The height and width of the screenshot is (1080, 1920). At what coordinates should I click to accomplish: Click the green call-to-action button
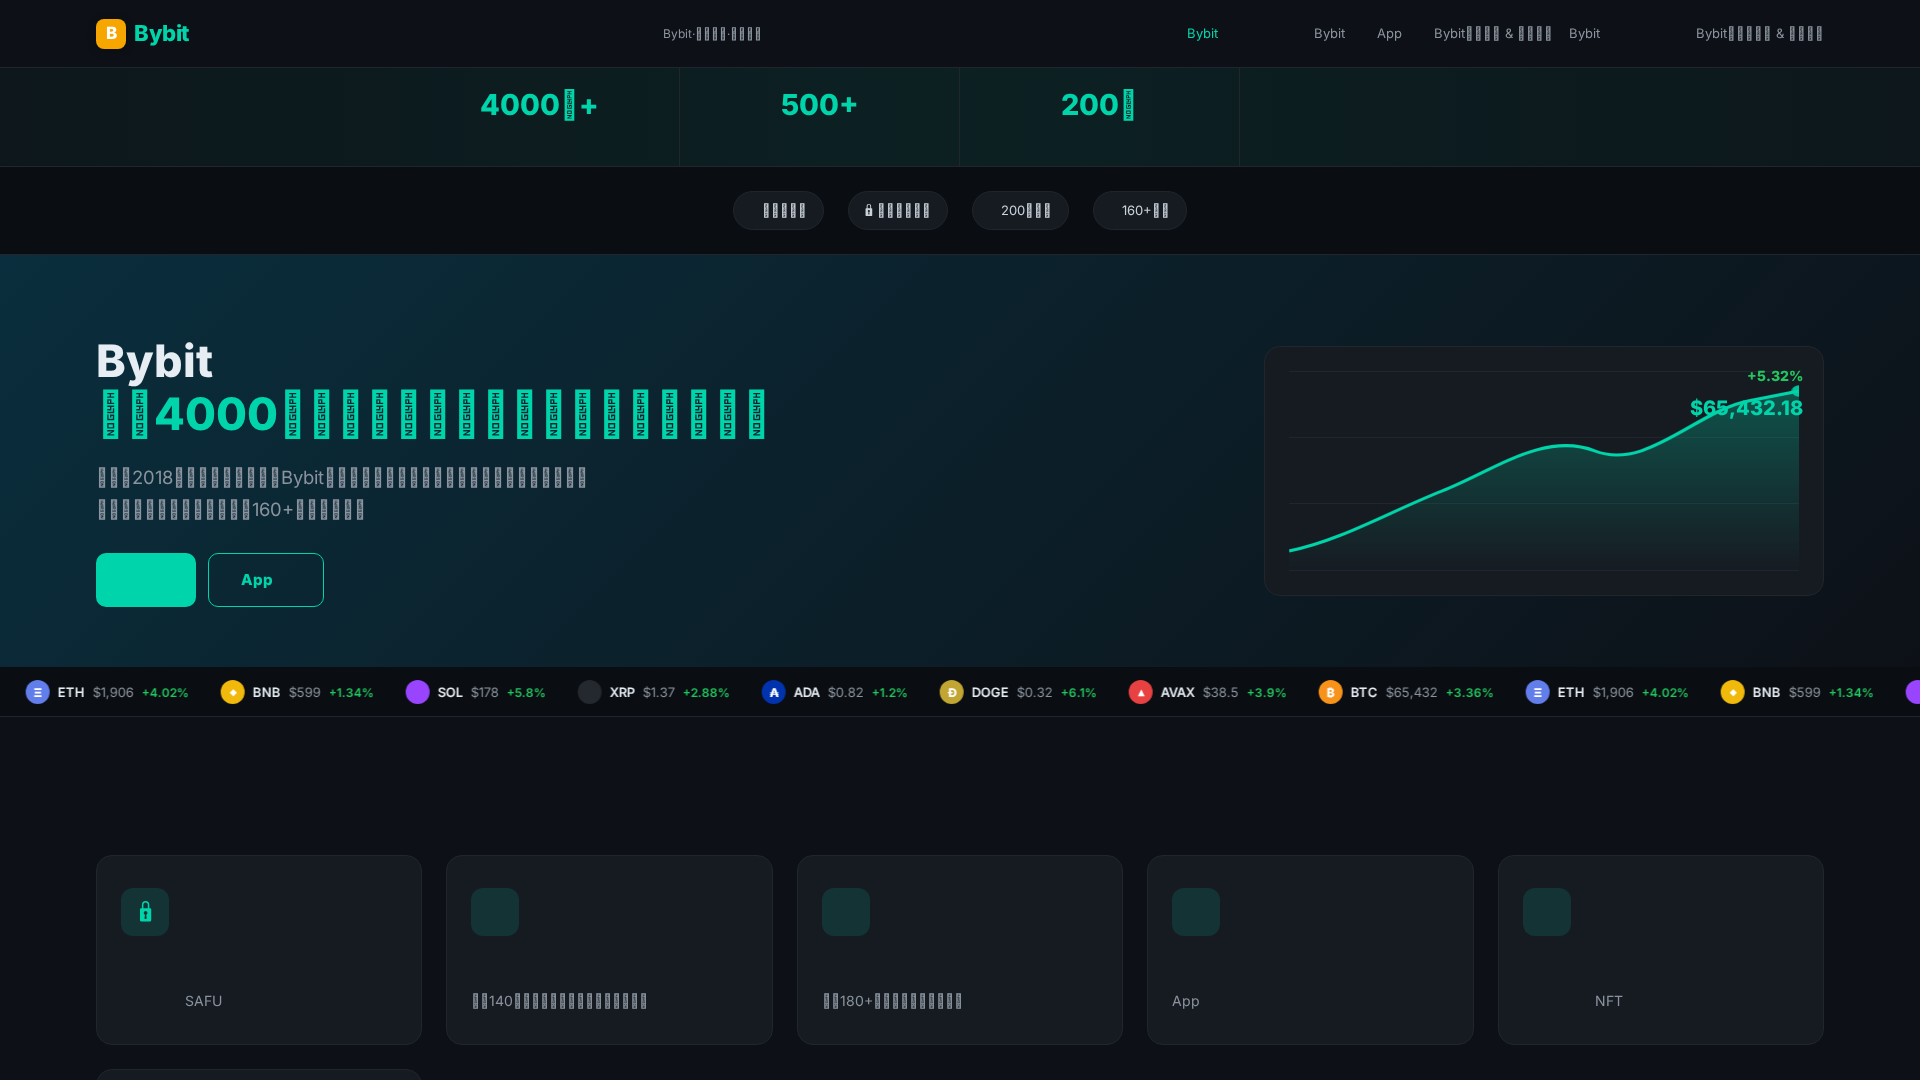click(x=145, y=580)
